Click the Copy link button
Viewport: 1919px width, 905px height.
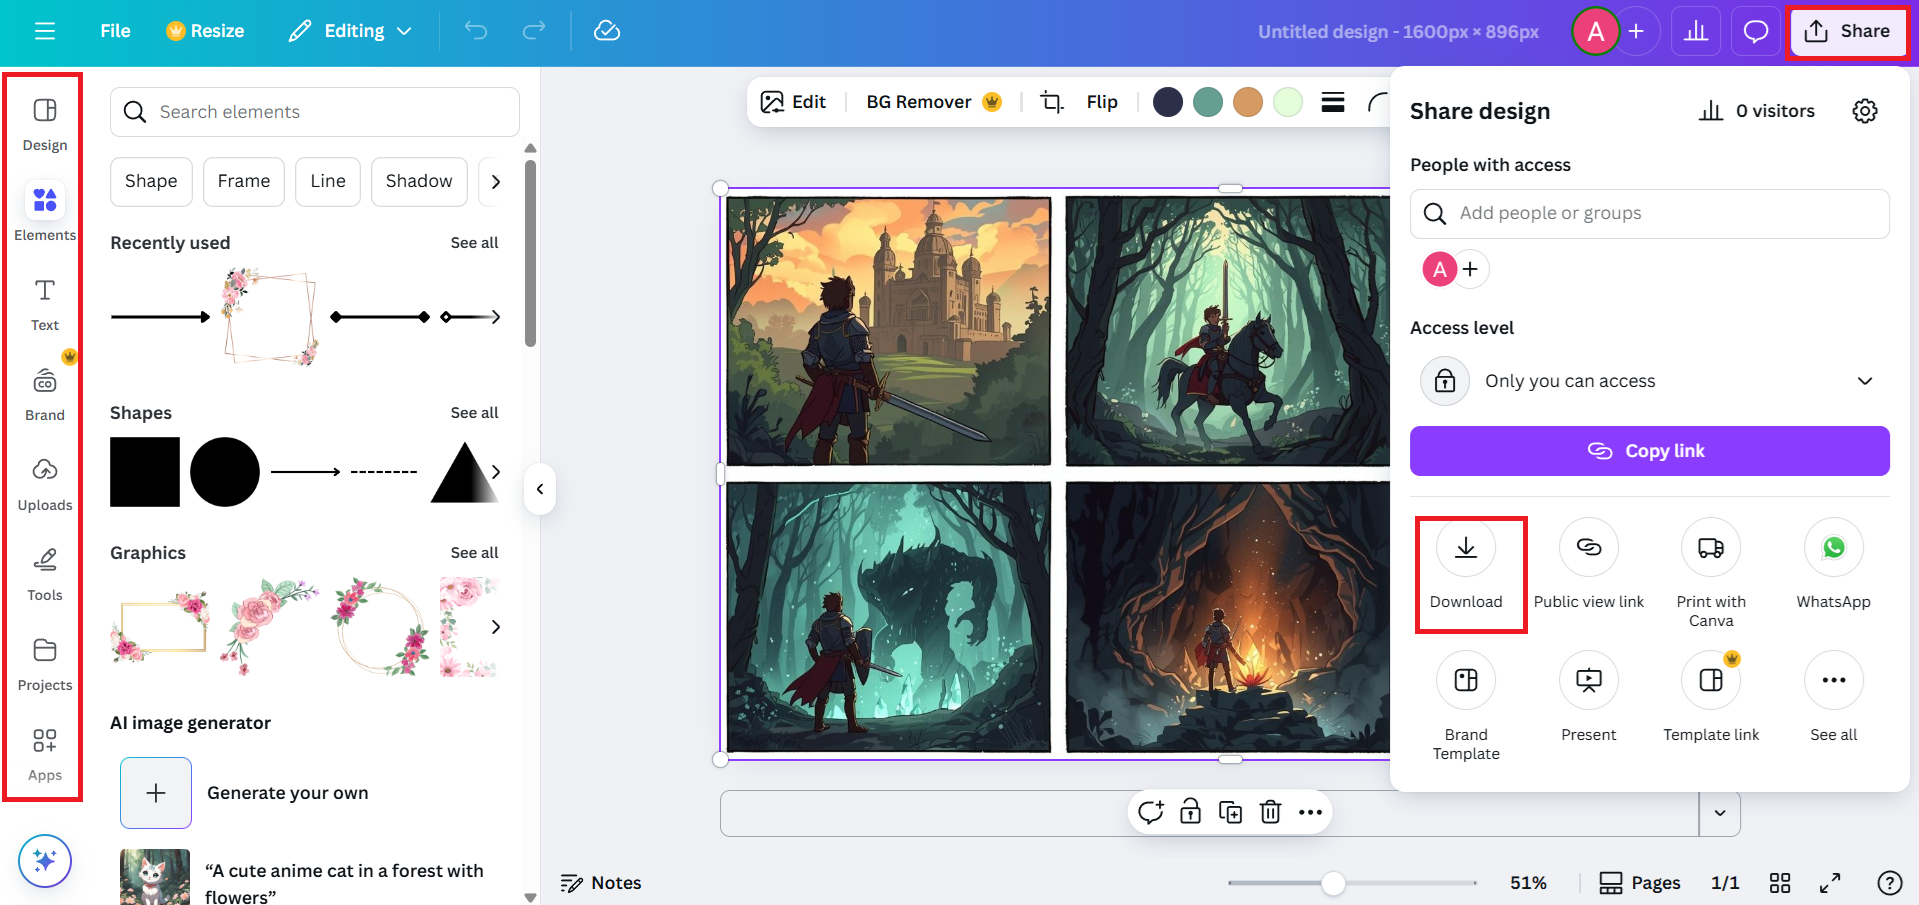pos(1649,450)
